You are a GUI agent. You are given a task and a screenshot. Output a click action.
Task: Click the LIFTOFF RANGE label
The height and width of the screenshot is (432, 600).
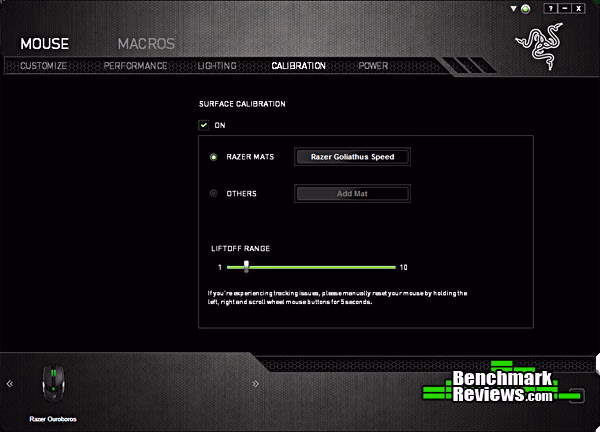pos(240,249)
